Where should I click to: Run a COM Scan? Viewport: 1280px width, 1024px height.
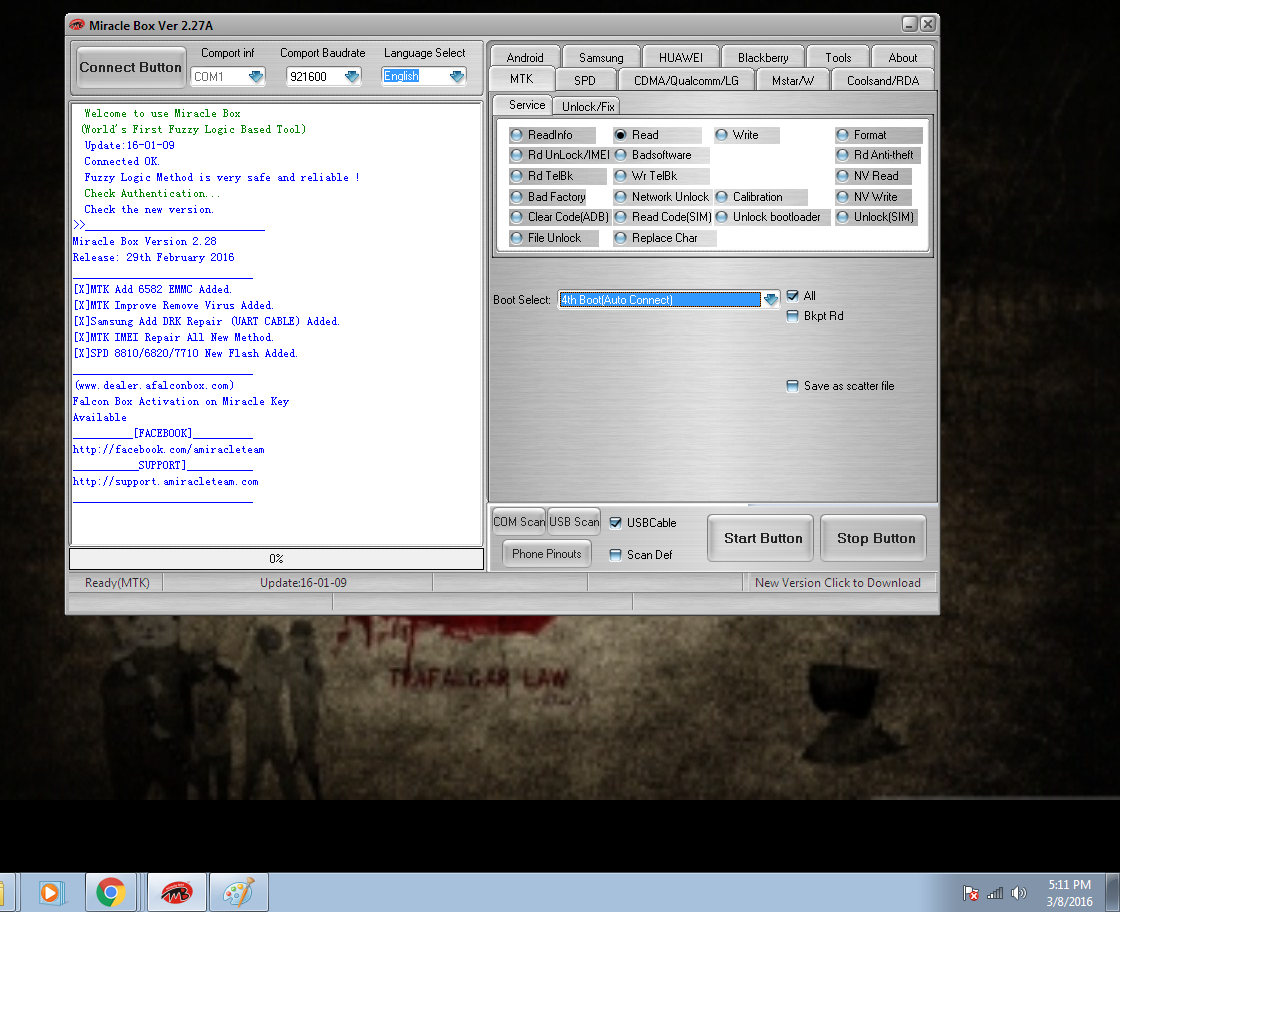pyautogui.click(x=519, y=521)
